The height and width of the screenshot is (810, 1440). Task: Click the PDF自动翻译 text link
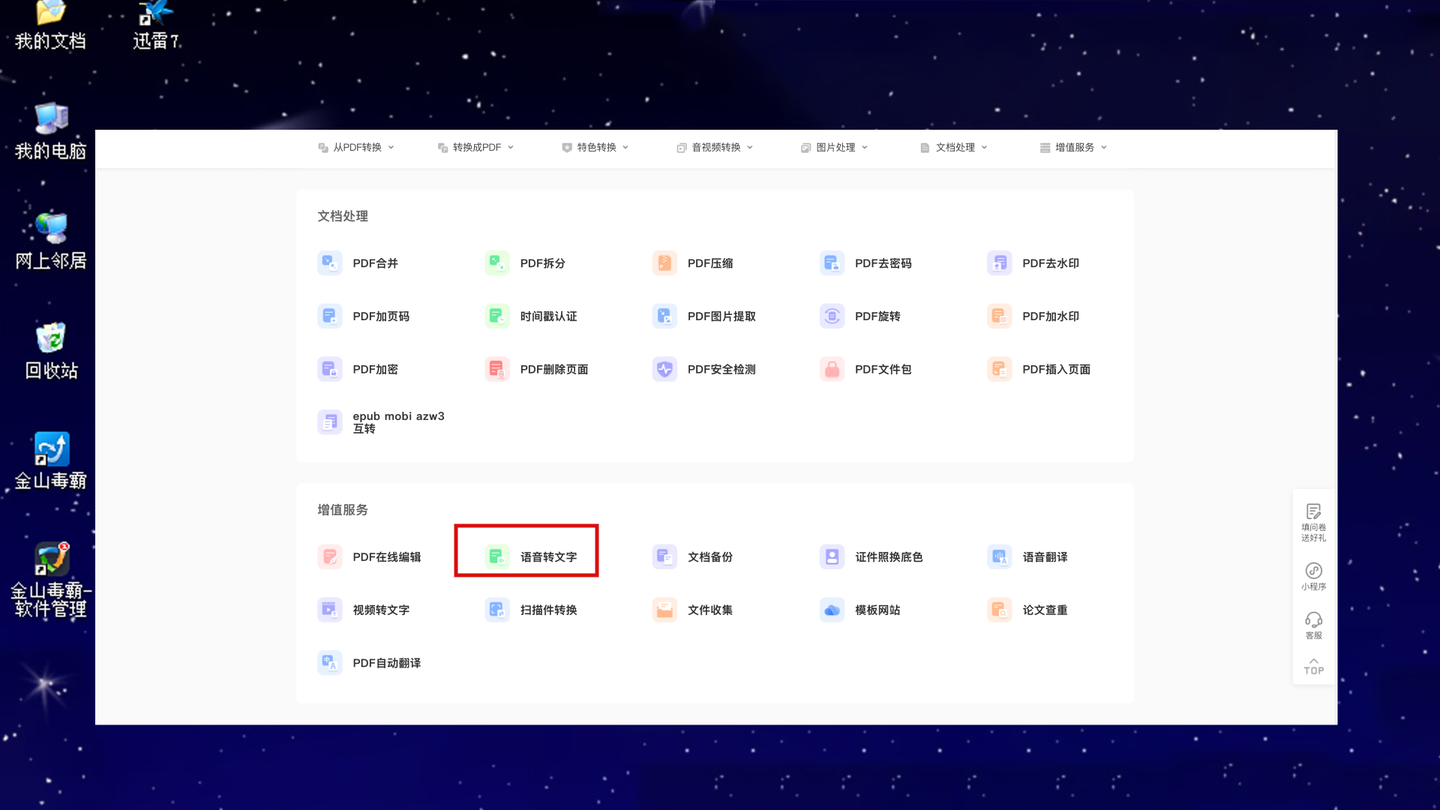[x=387, y=663]
